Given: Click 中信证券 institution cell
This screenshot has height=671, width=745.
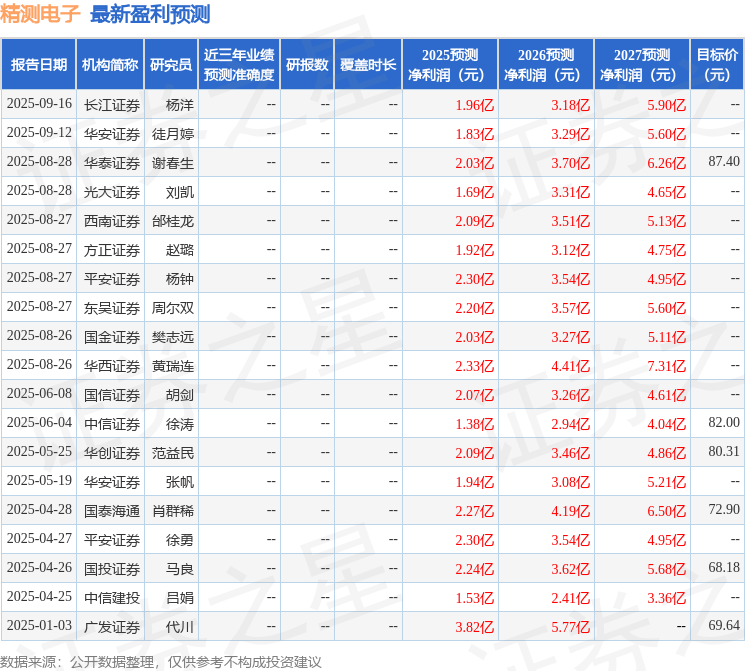Looking at the screenshot, I should [112, 424].
